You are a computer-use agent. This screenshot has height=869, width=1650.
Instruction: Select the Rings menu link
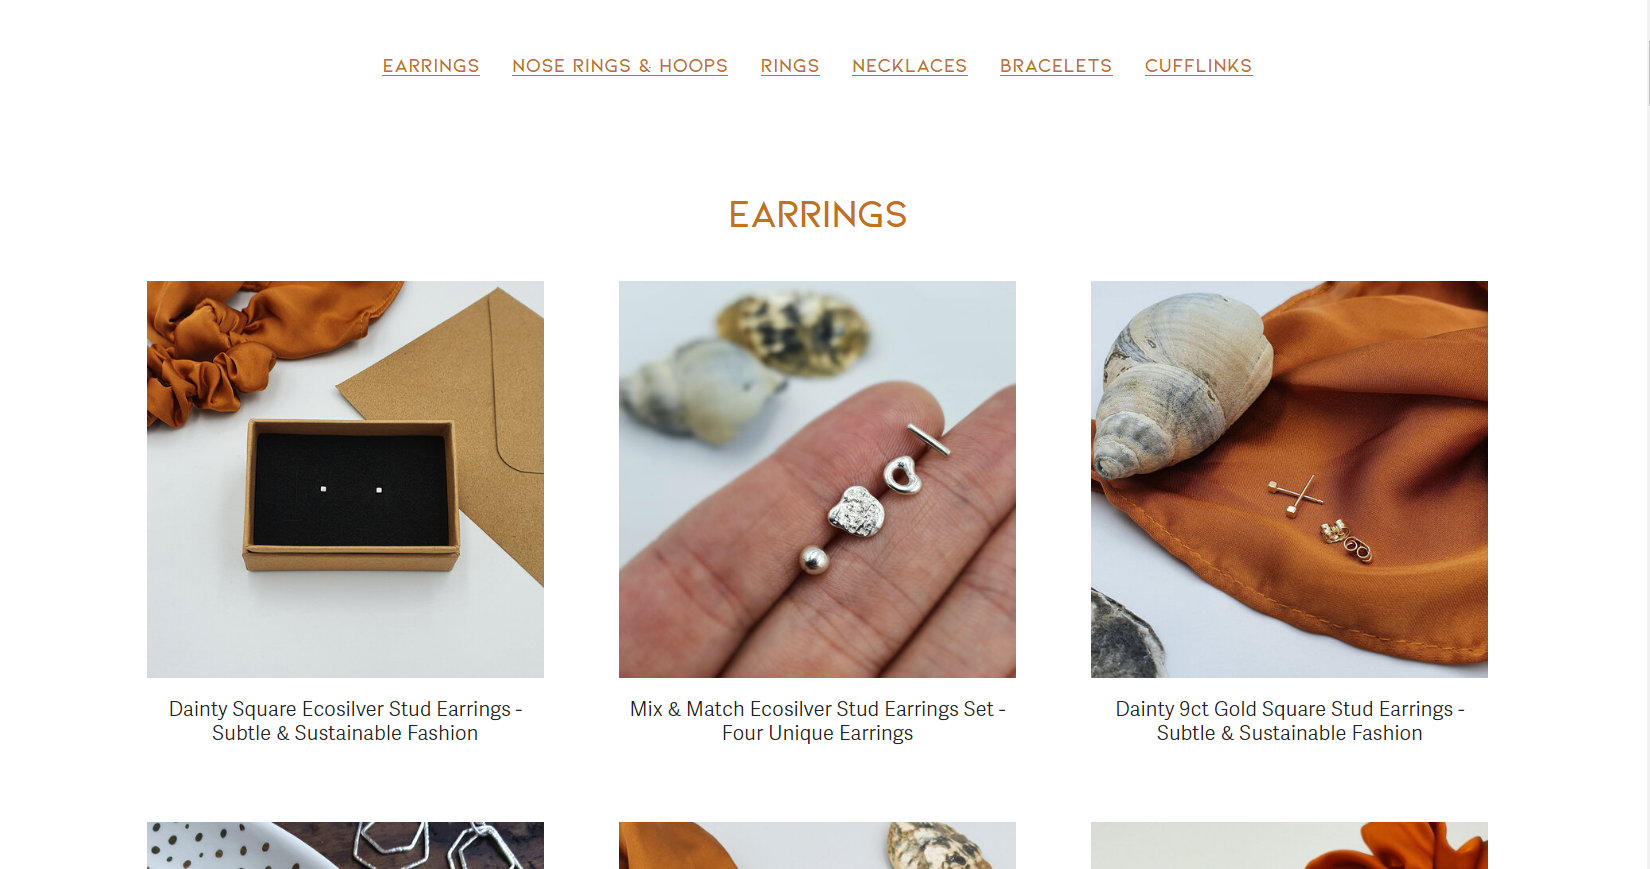pos(790,66)
